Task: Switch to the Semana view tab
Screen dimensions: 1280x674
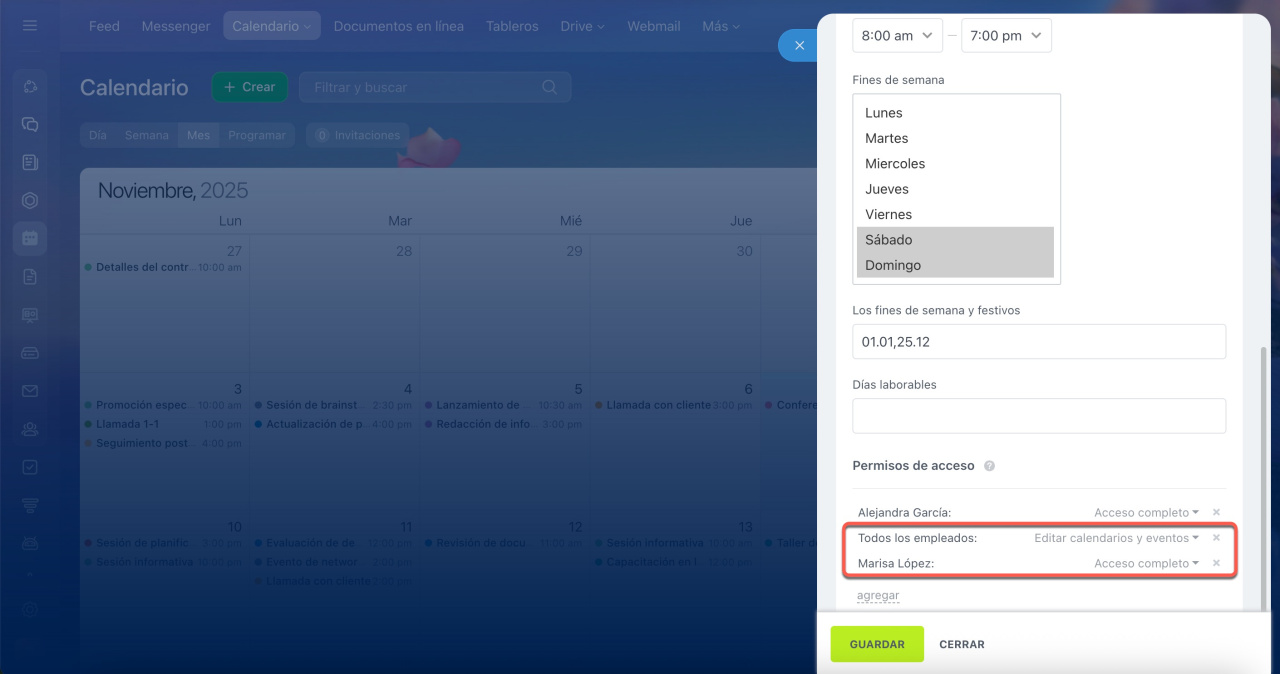Action: 146,135
